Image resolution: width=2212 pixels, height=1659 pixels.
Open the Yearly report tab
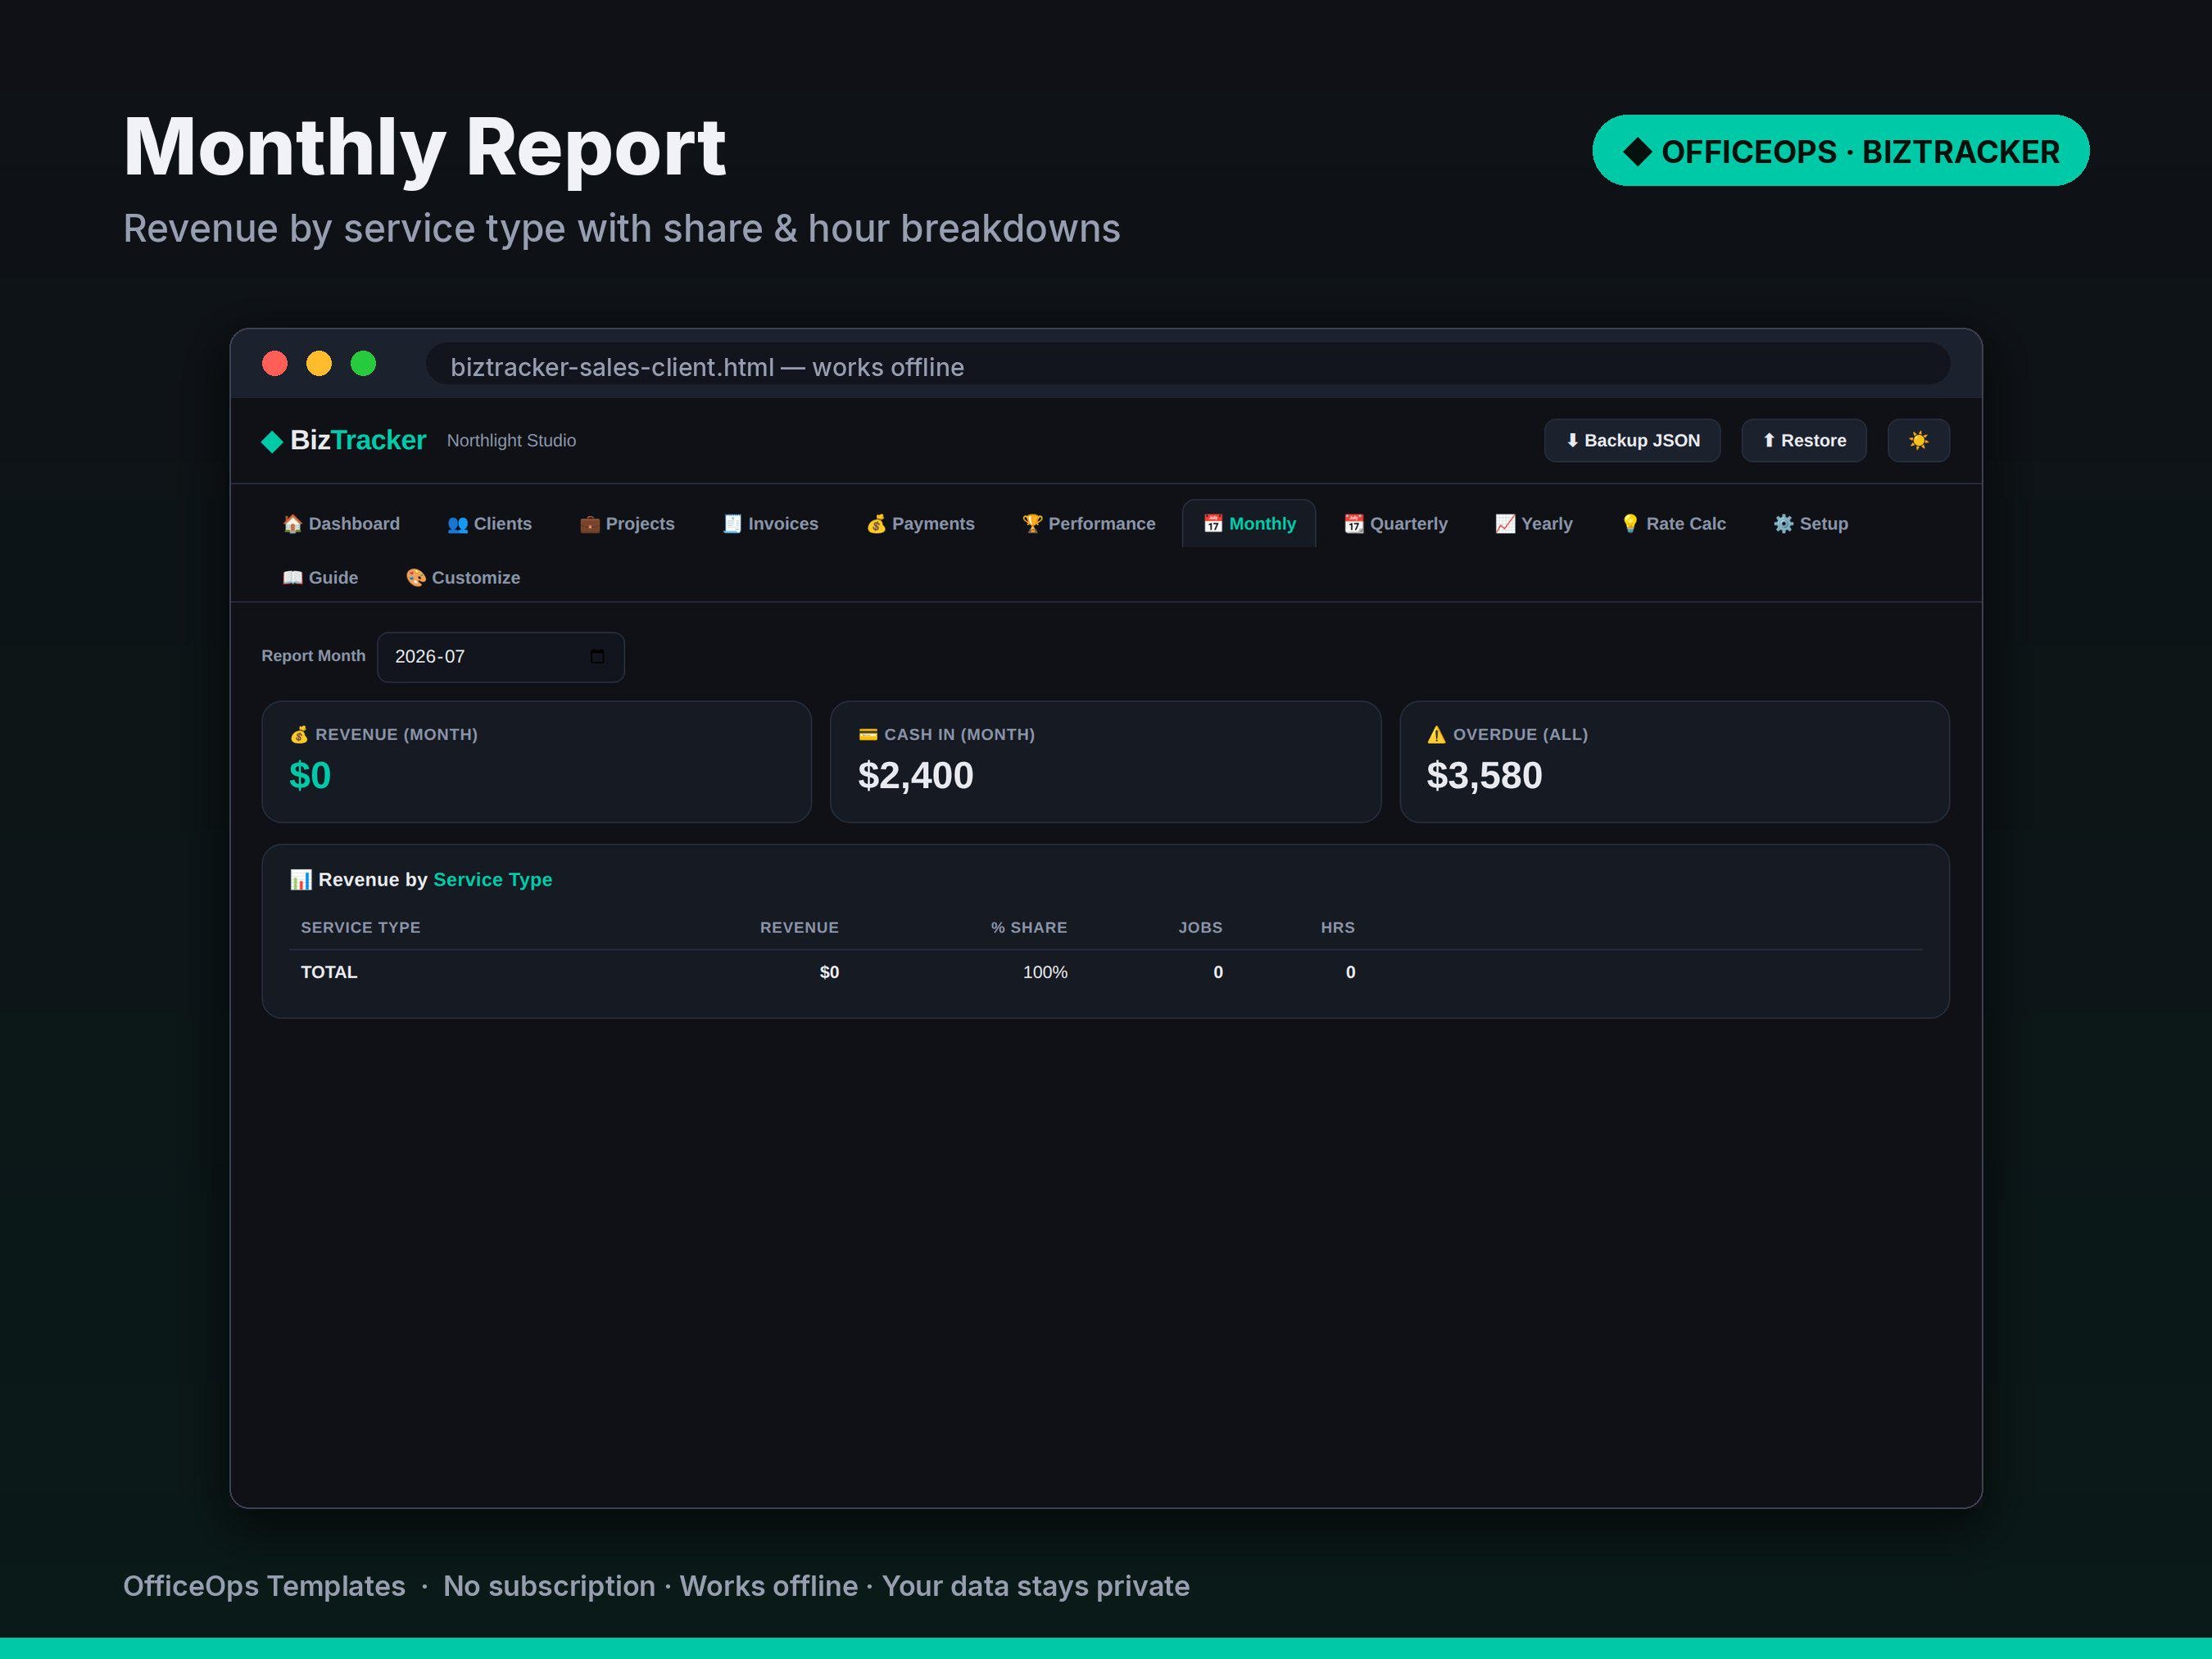1533,523
